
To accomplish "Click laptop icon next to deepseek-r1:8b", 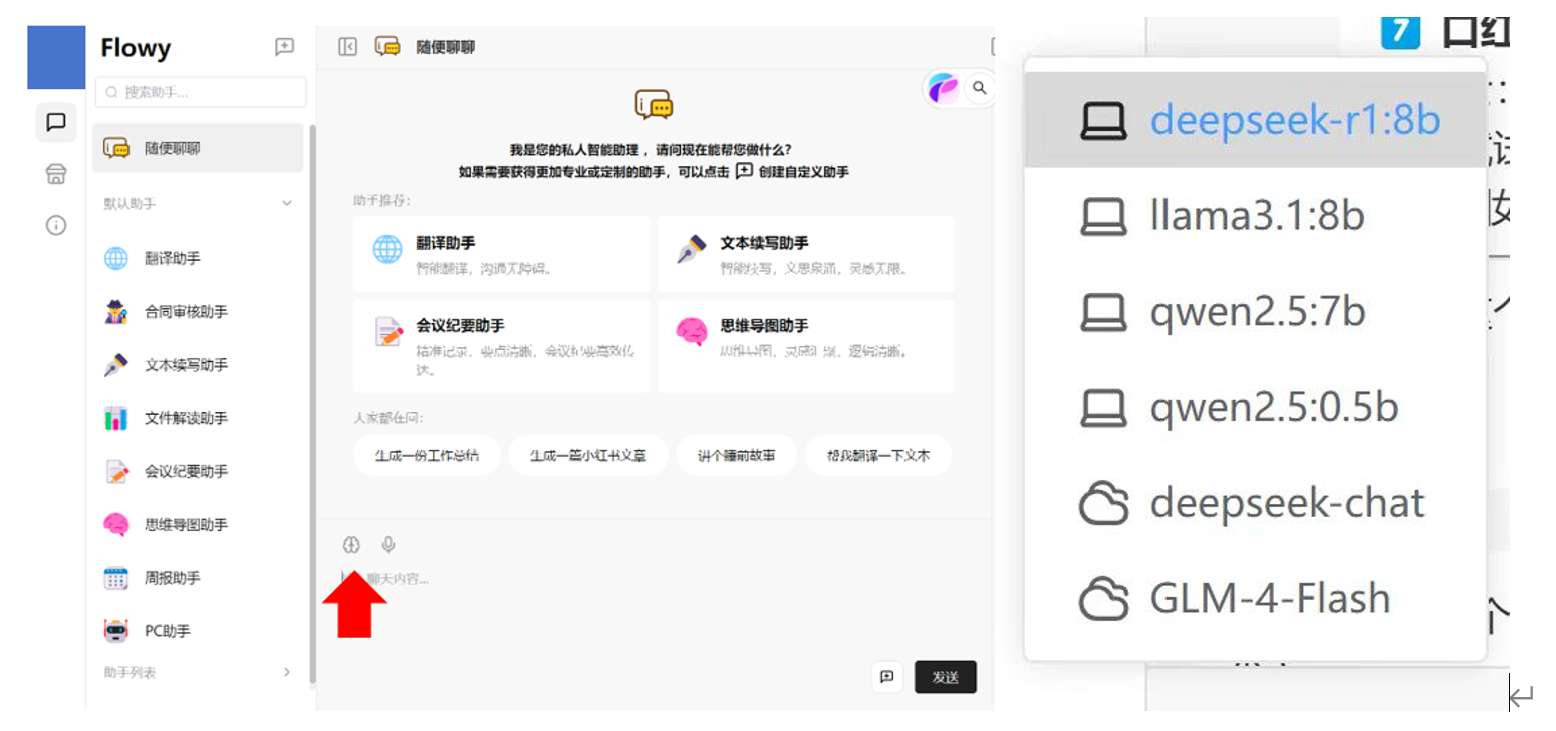I will 1103,120.
